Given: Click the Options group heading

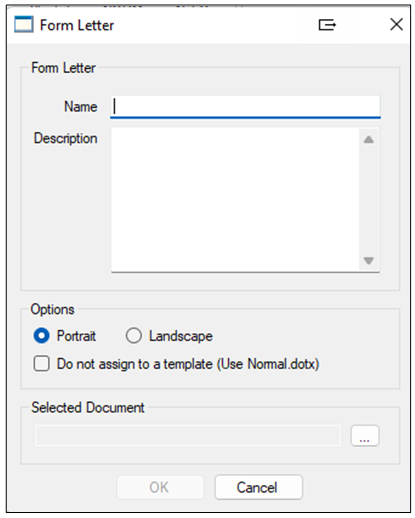Looking at the screenshot, I should pos(53,310).
